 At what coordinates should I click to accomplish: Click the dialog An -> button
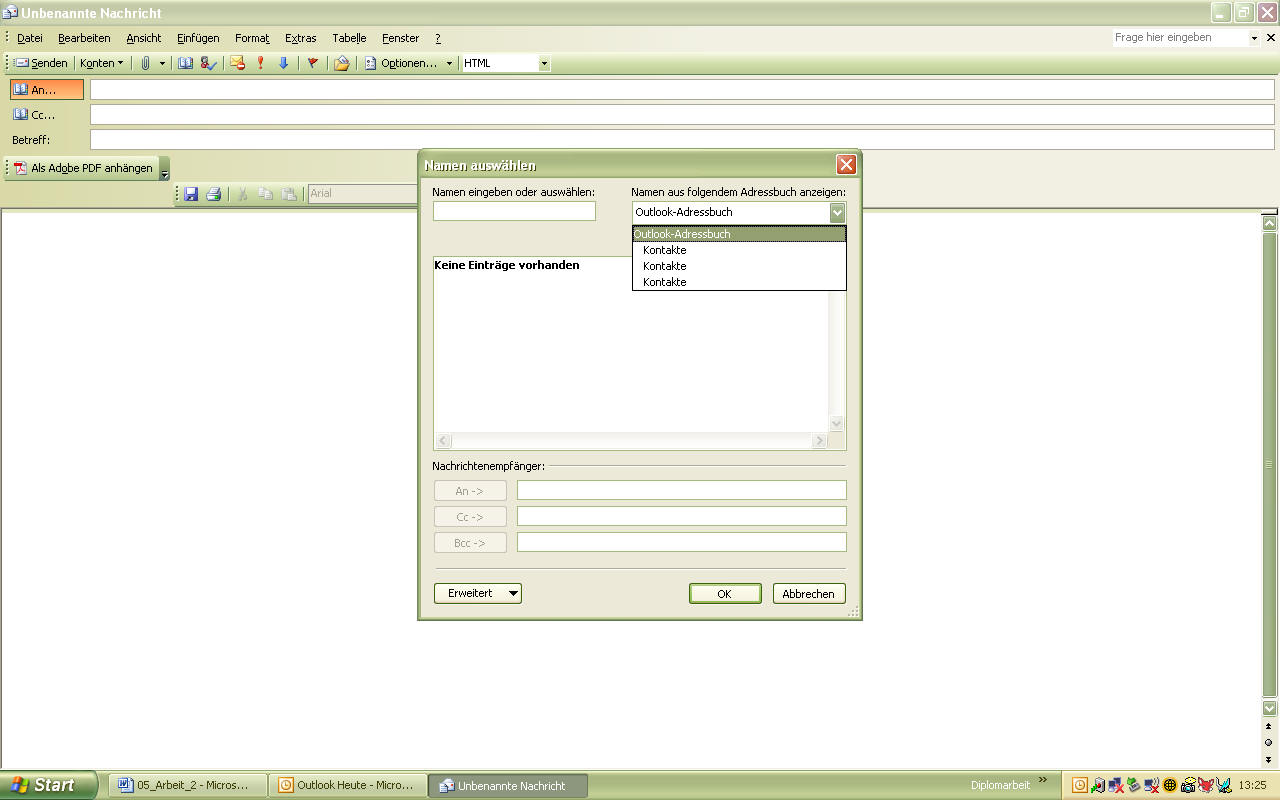pyautogui.click(x=470, y=490)
